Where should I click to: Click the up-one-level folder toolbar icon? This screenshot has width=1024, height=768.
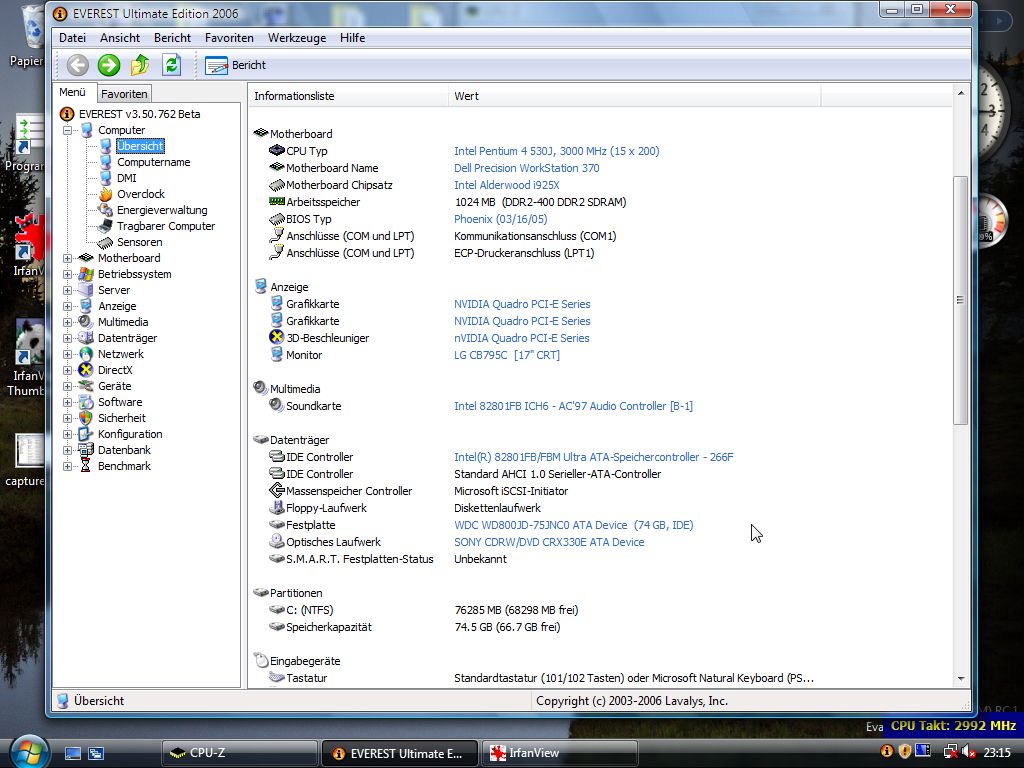[x=140, y=65]
